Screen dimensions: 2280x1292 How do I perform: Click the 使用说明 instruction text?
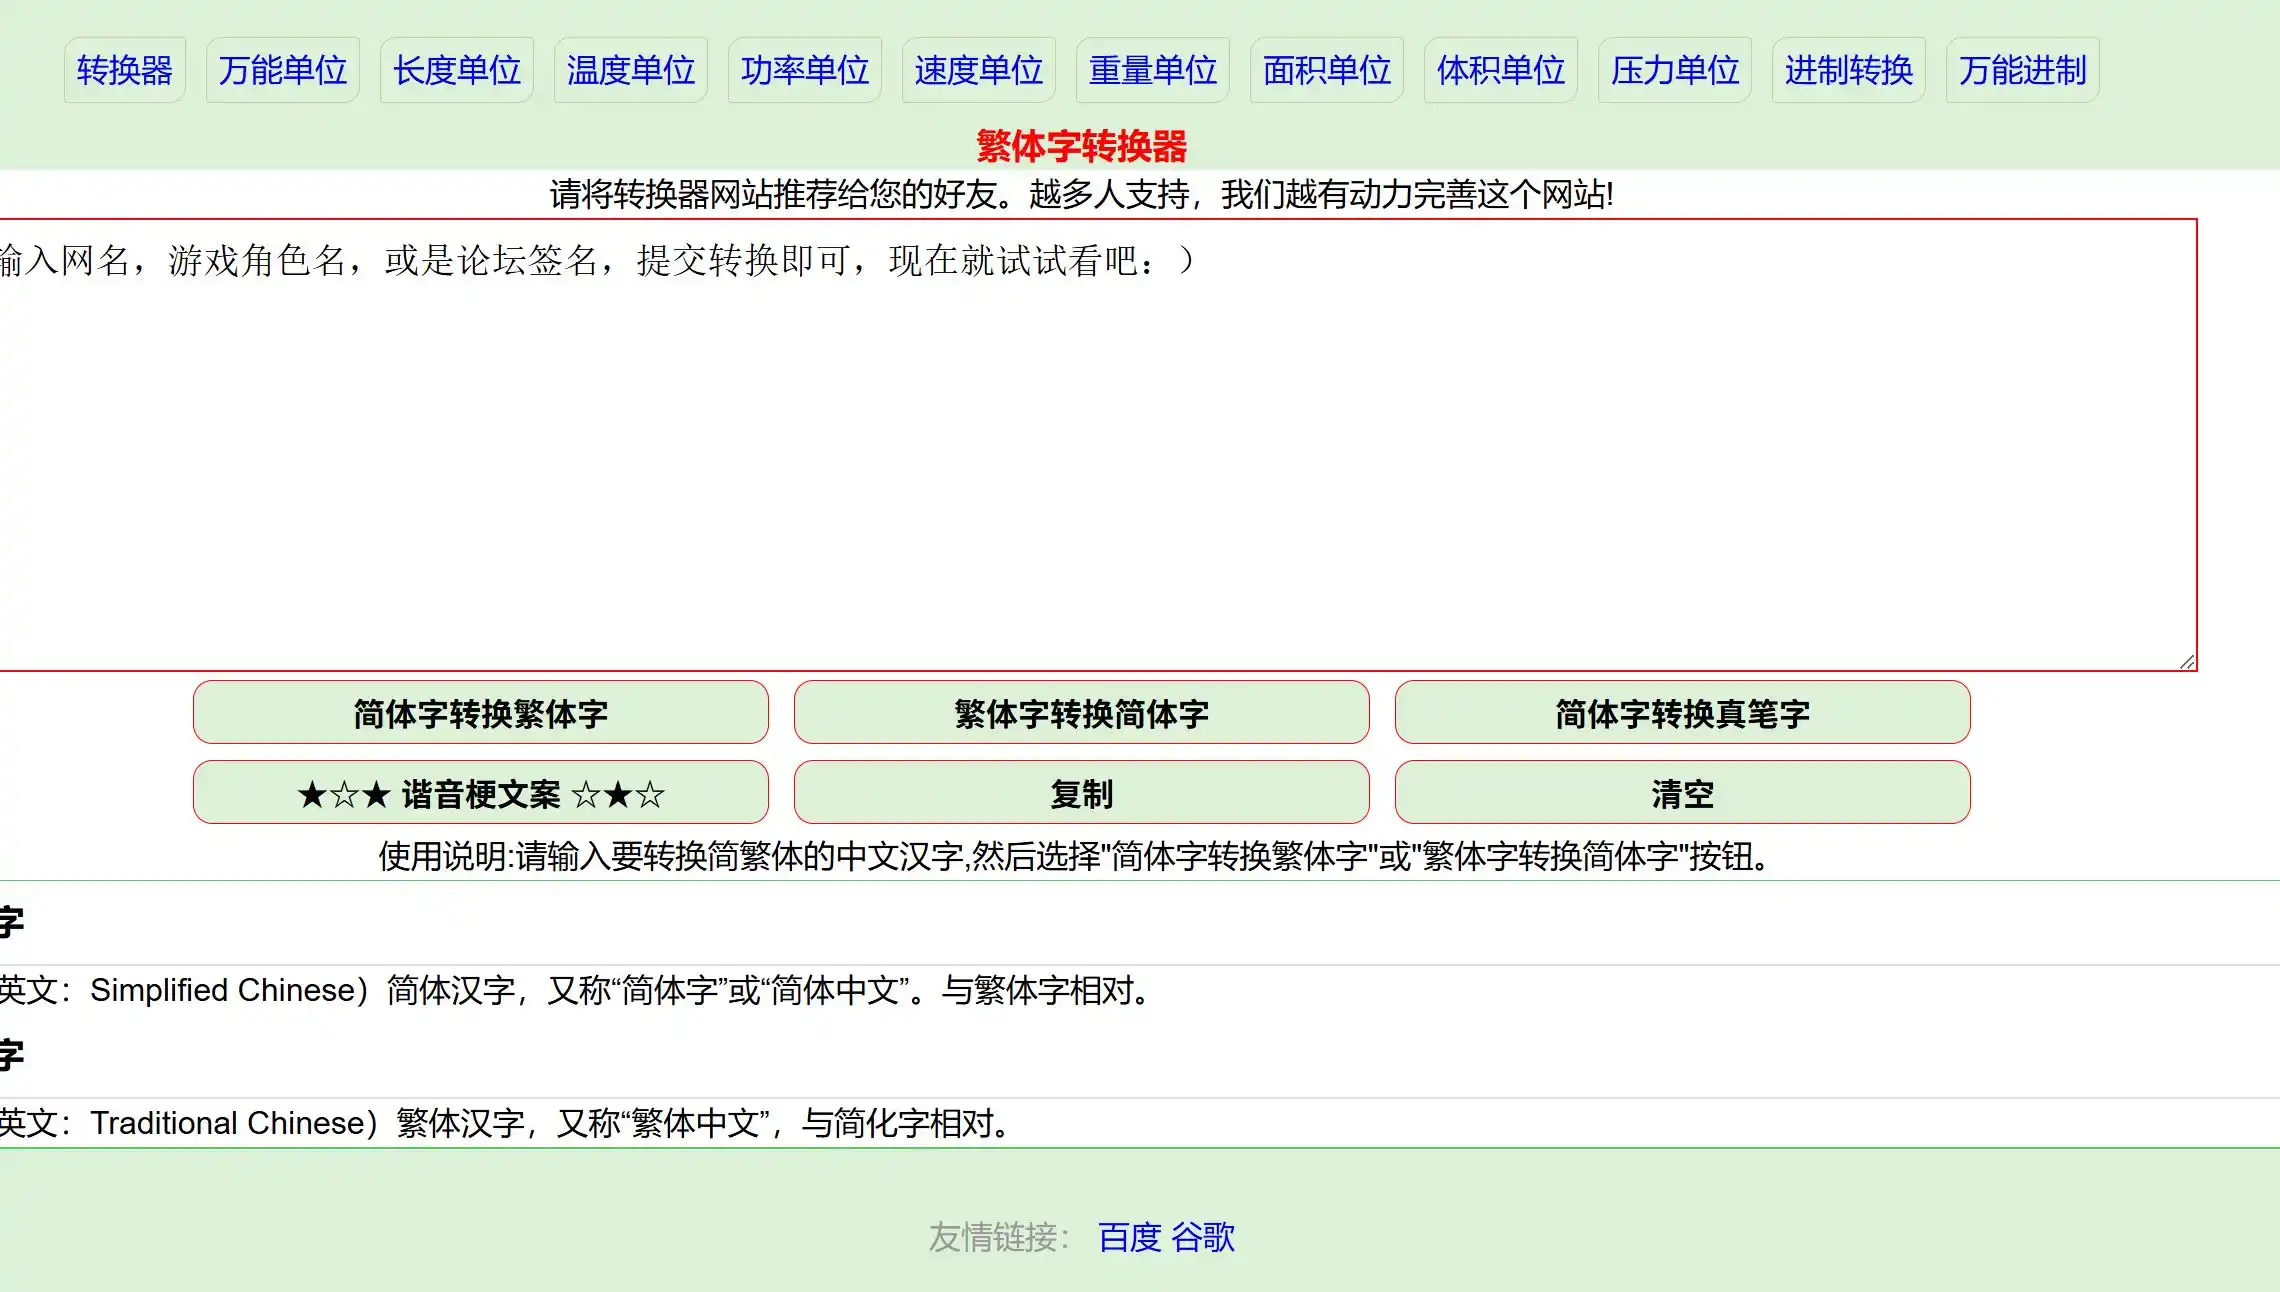coord(1076,857)
